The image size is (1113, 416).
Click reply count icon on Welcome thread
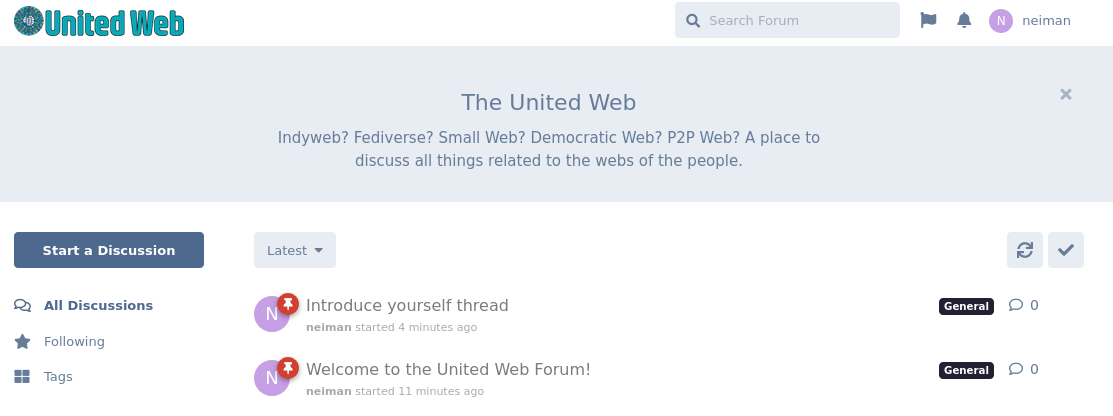tap(1016, 369)
